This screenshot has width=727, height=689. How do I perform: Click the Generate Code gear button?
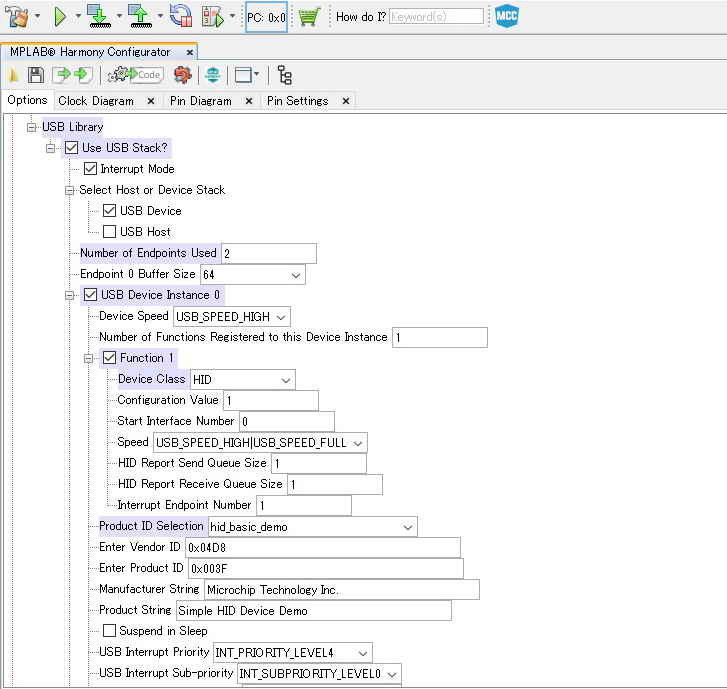[135, 75]
